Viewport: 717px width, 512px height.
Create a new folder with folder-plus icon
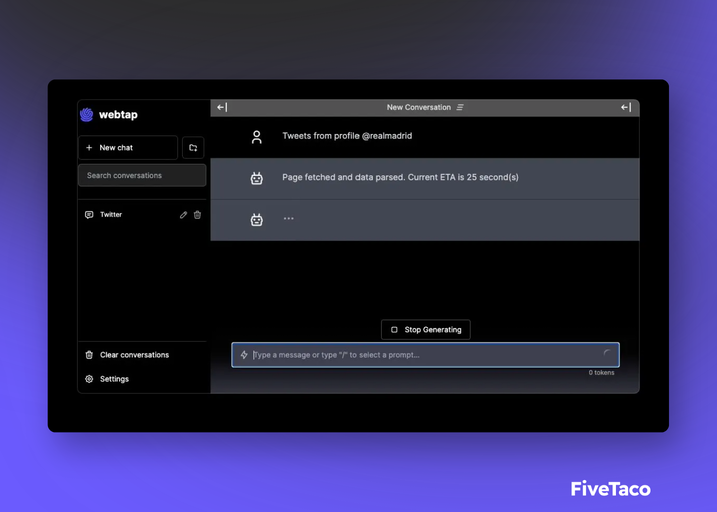193,148
